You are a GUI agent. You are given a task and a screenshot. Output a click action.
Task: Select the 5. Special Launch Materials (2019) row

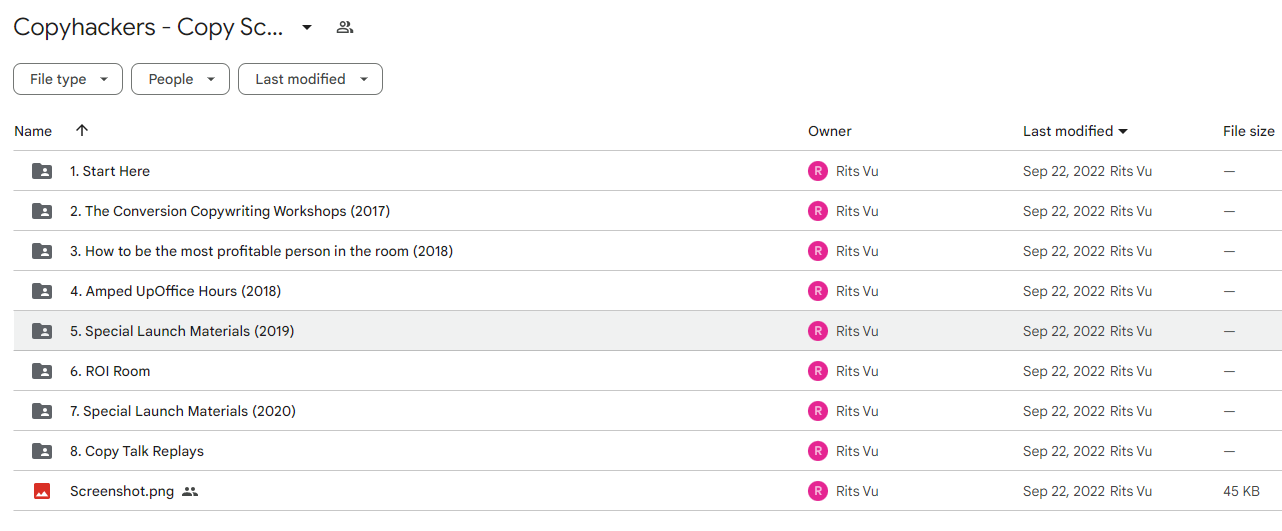[x=647, y=331]
